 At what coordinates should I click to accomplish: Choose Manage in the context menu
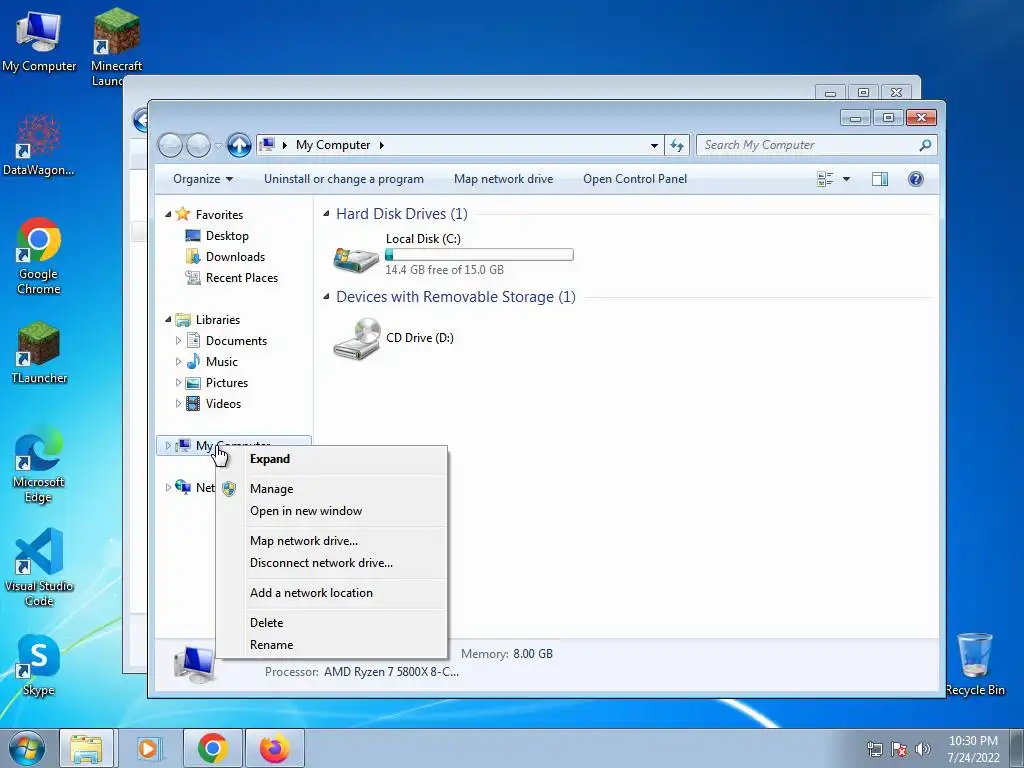pos(332,488)
